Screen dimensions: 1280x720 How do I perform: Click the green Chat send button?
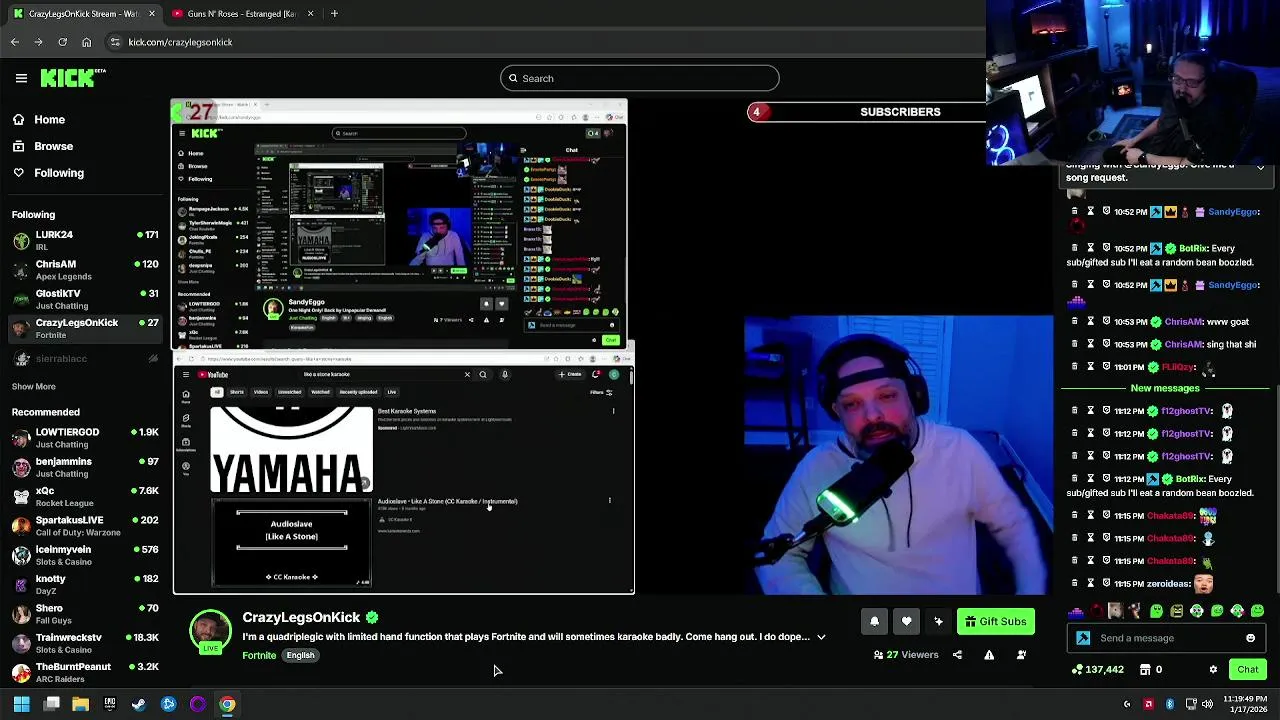coord(1248,670)
